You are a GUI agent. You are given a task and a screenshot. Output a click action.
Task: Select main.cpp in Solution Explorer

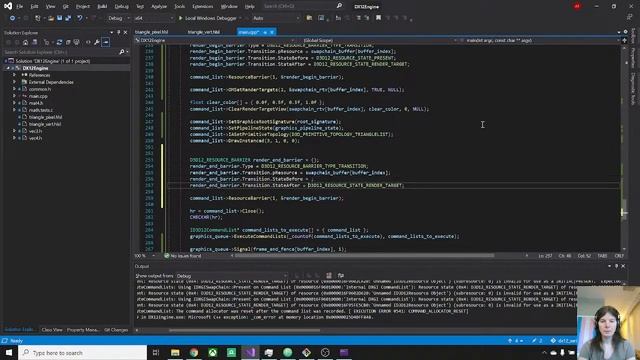coord(38,96)
